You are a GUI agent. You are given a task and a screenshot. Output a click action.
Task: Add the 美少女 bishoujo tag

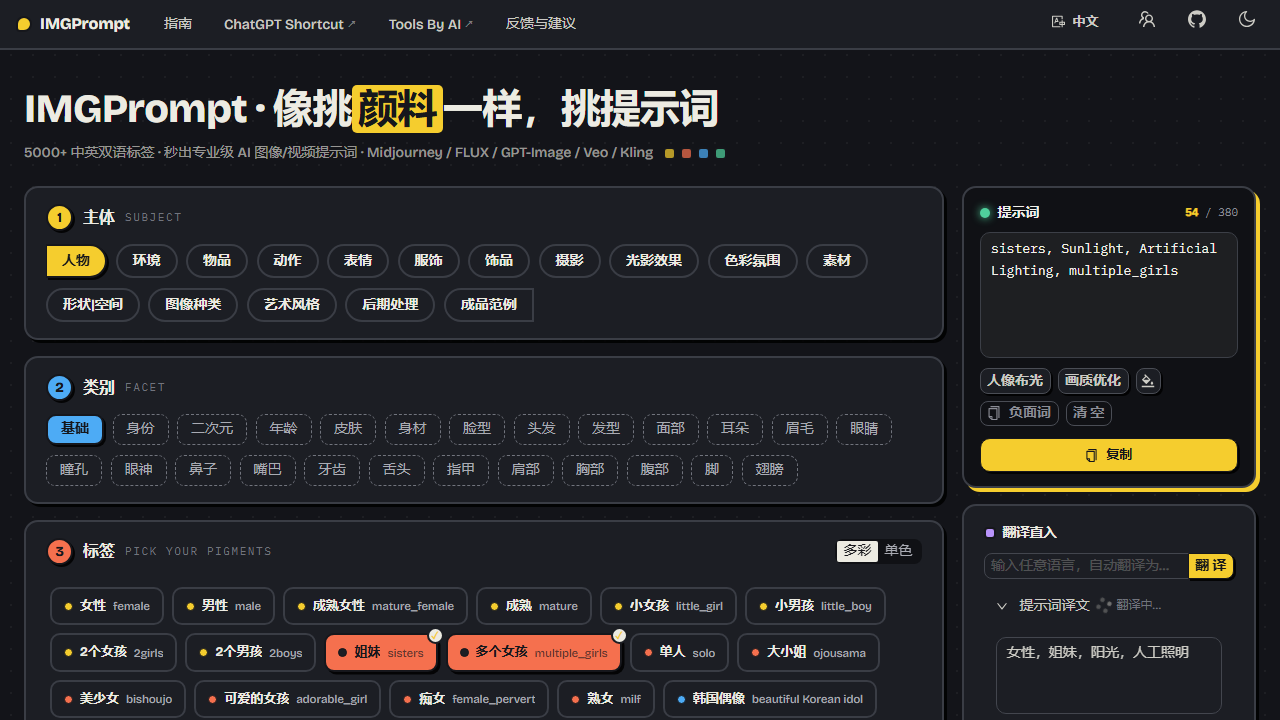[x=119, y=699]
